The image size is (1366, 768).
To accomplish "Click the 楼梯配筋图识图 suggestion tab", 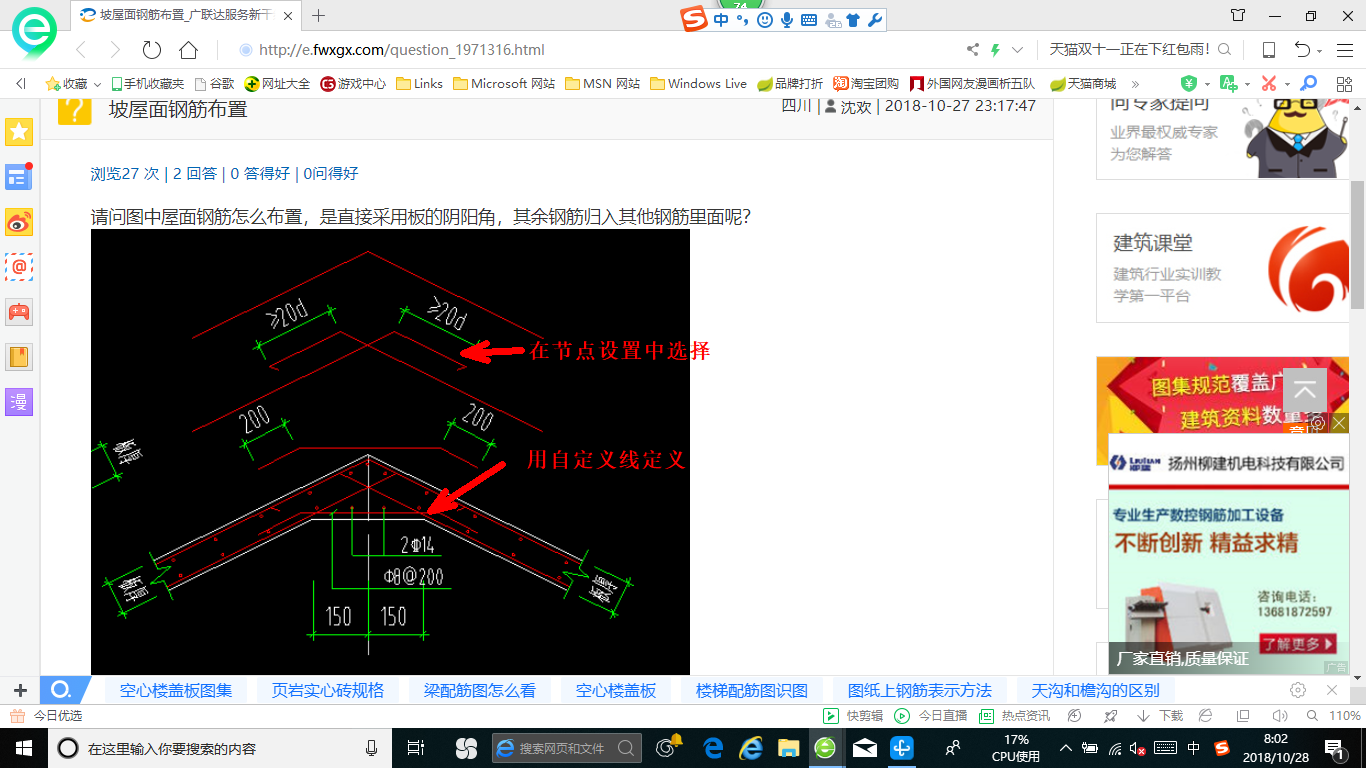I will click(x=752, y=690).
